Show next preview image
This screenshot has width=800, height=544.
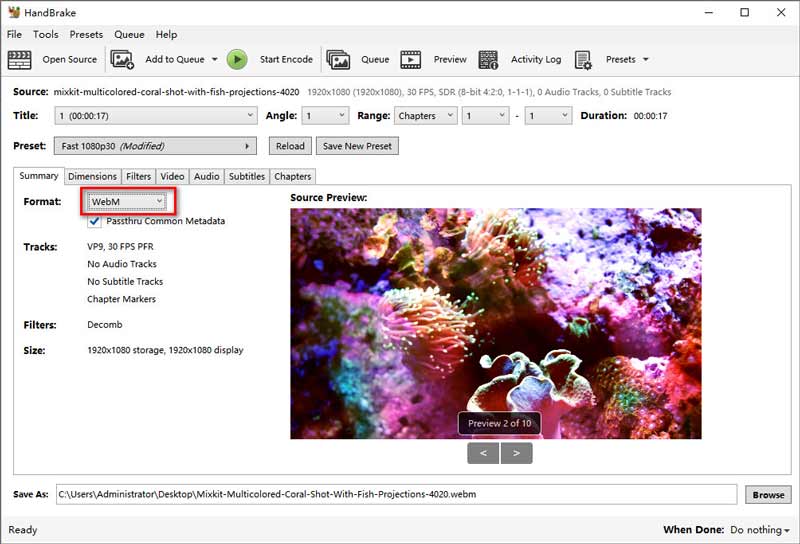click(516, 453)
